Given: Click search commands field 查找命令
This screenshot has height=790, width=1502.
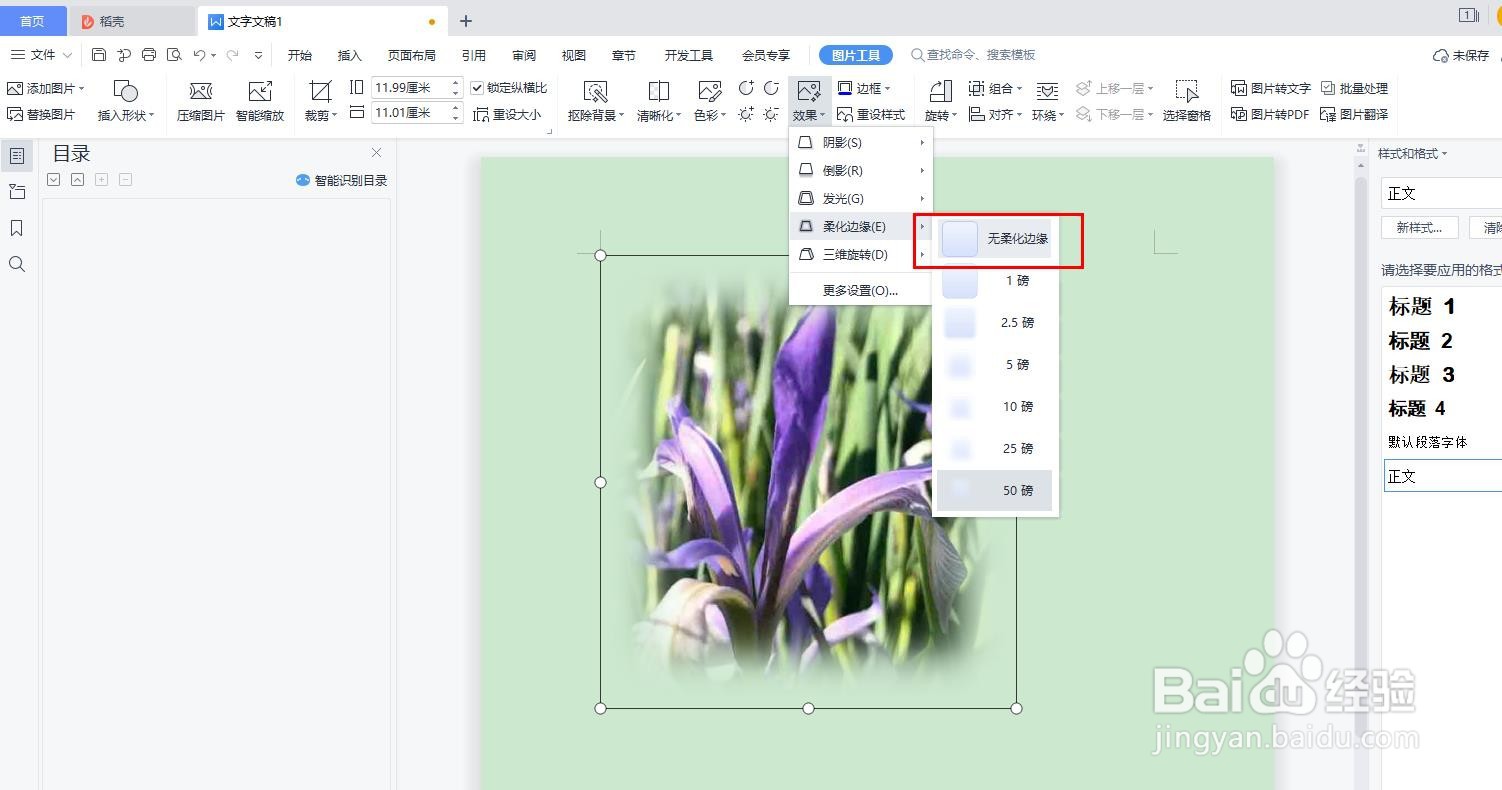Looking at the screenshot, I should pos(973,55).
